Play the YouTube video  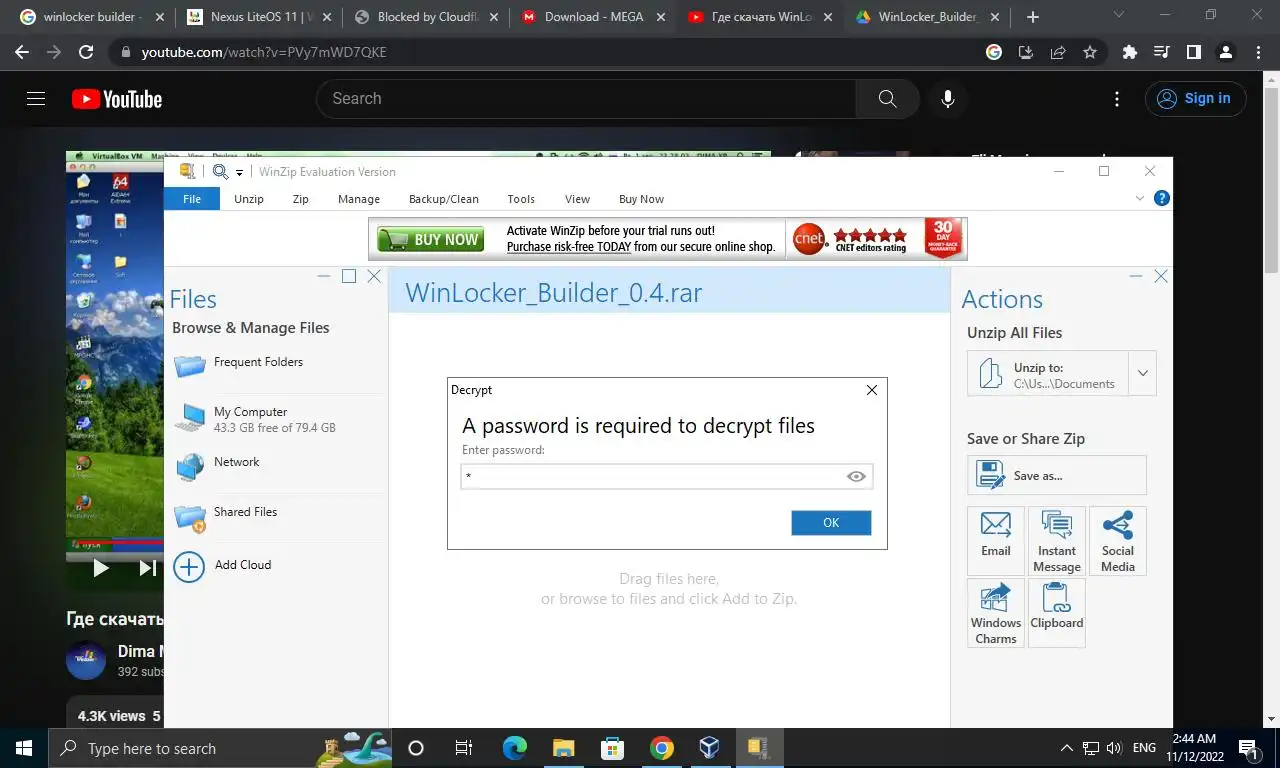[101, 568]
